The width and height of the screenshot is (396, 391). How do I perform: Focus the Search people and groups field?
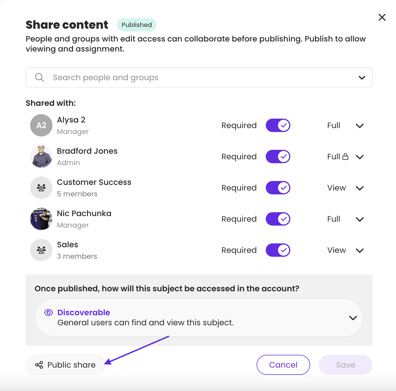pos(199,77)
